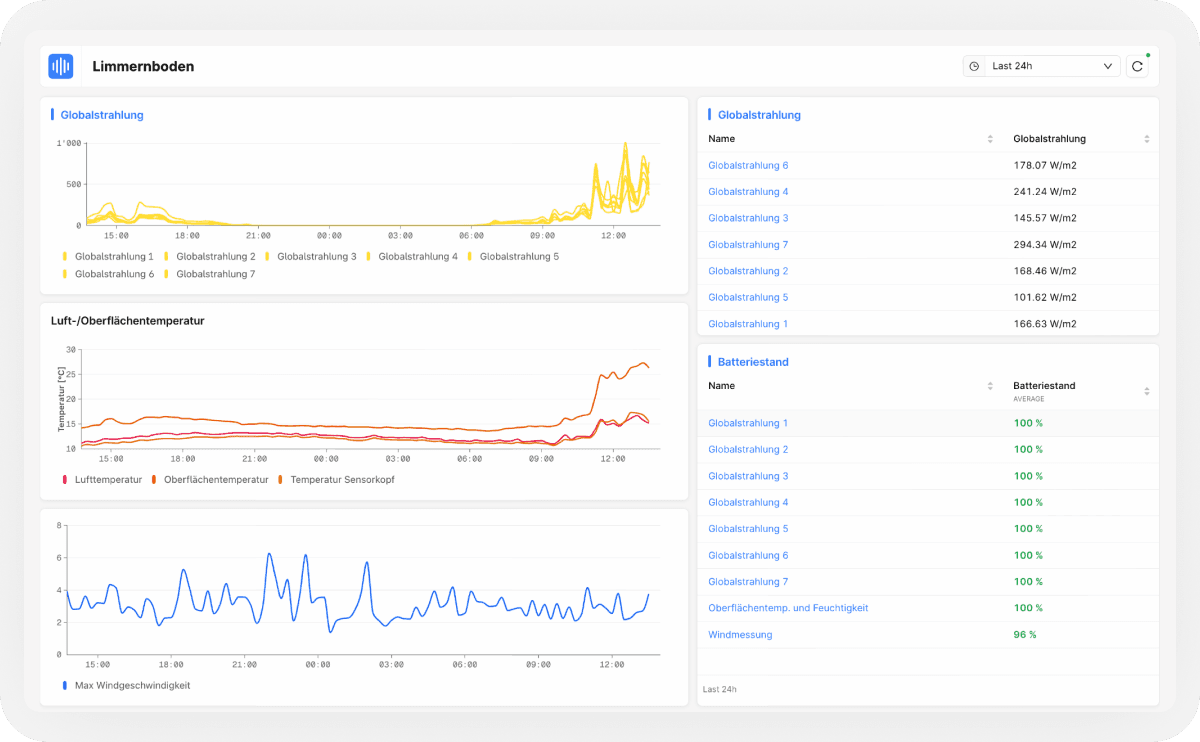Click the Batteriestand panel title

[x=753, y=362]
